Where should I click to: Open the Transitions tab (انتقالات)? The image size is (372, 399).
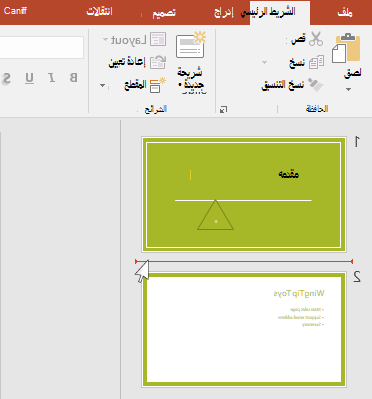point(99,12)
